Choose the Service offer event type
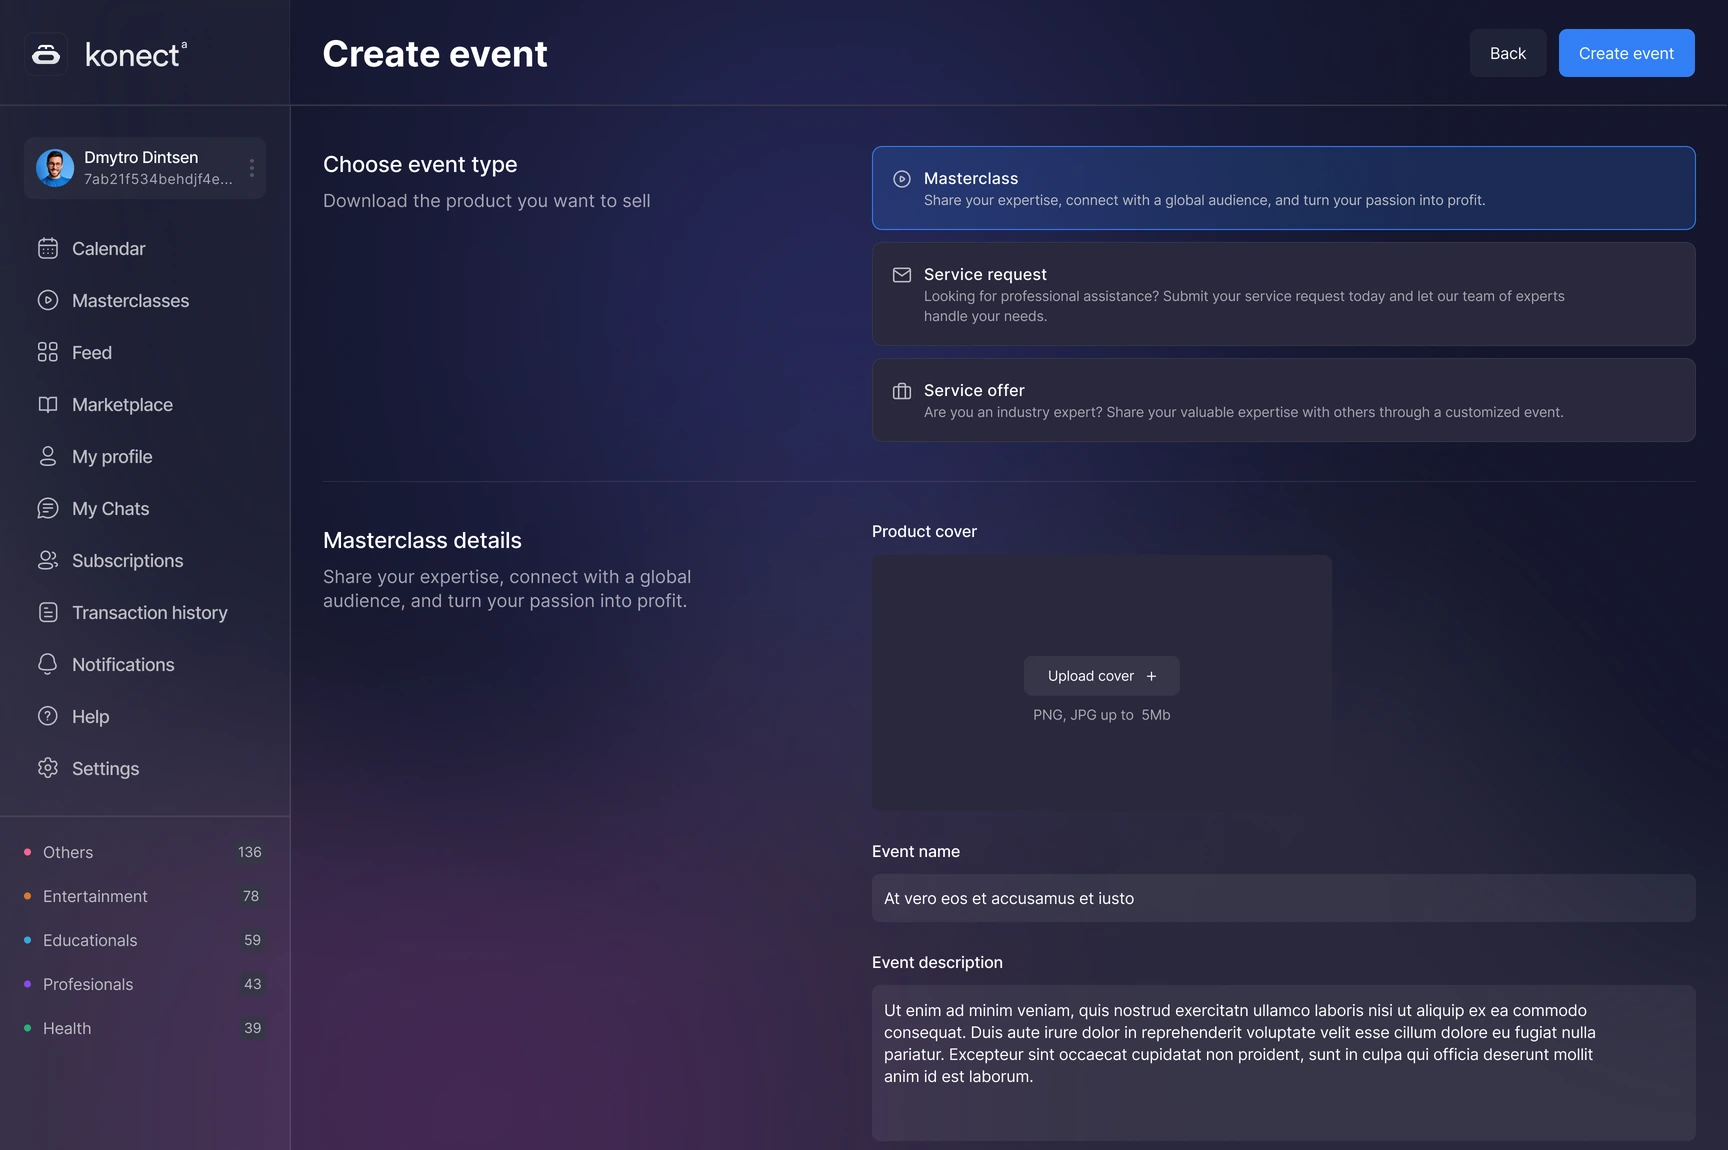Viewport: 1728px width, 1150px height. pos(1283,400)
